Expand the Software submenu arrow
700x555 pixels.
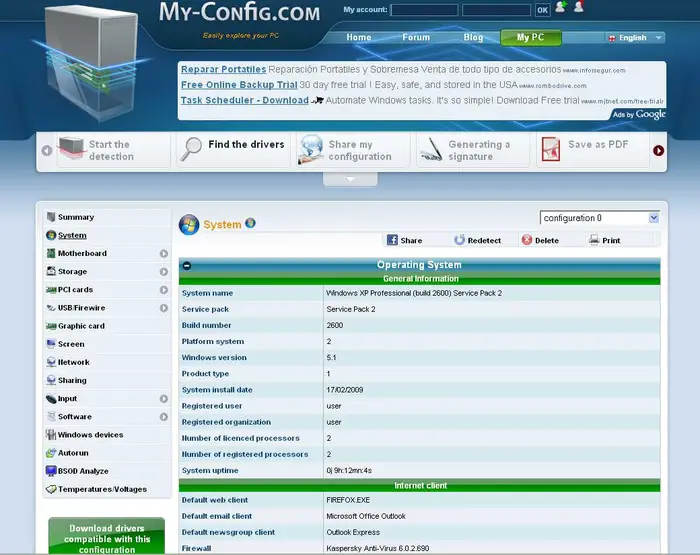click(164, 417)
